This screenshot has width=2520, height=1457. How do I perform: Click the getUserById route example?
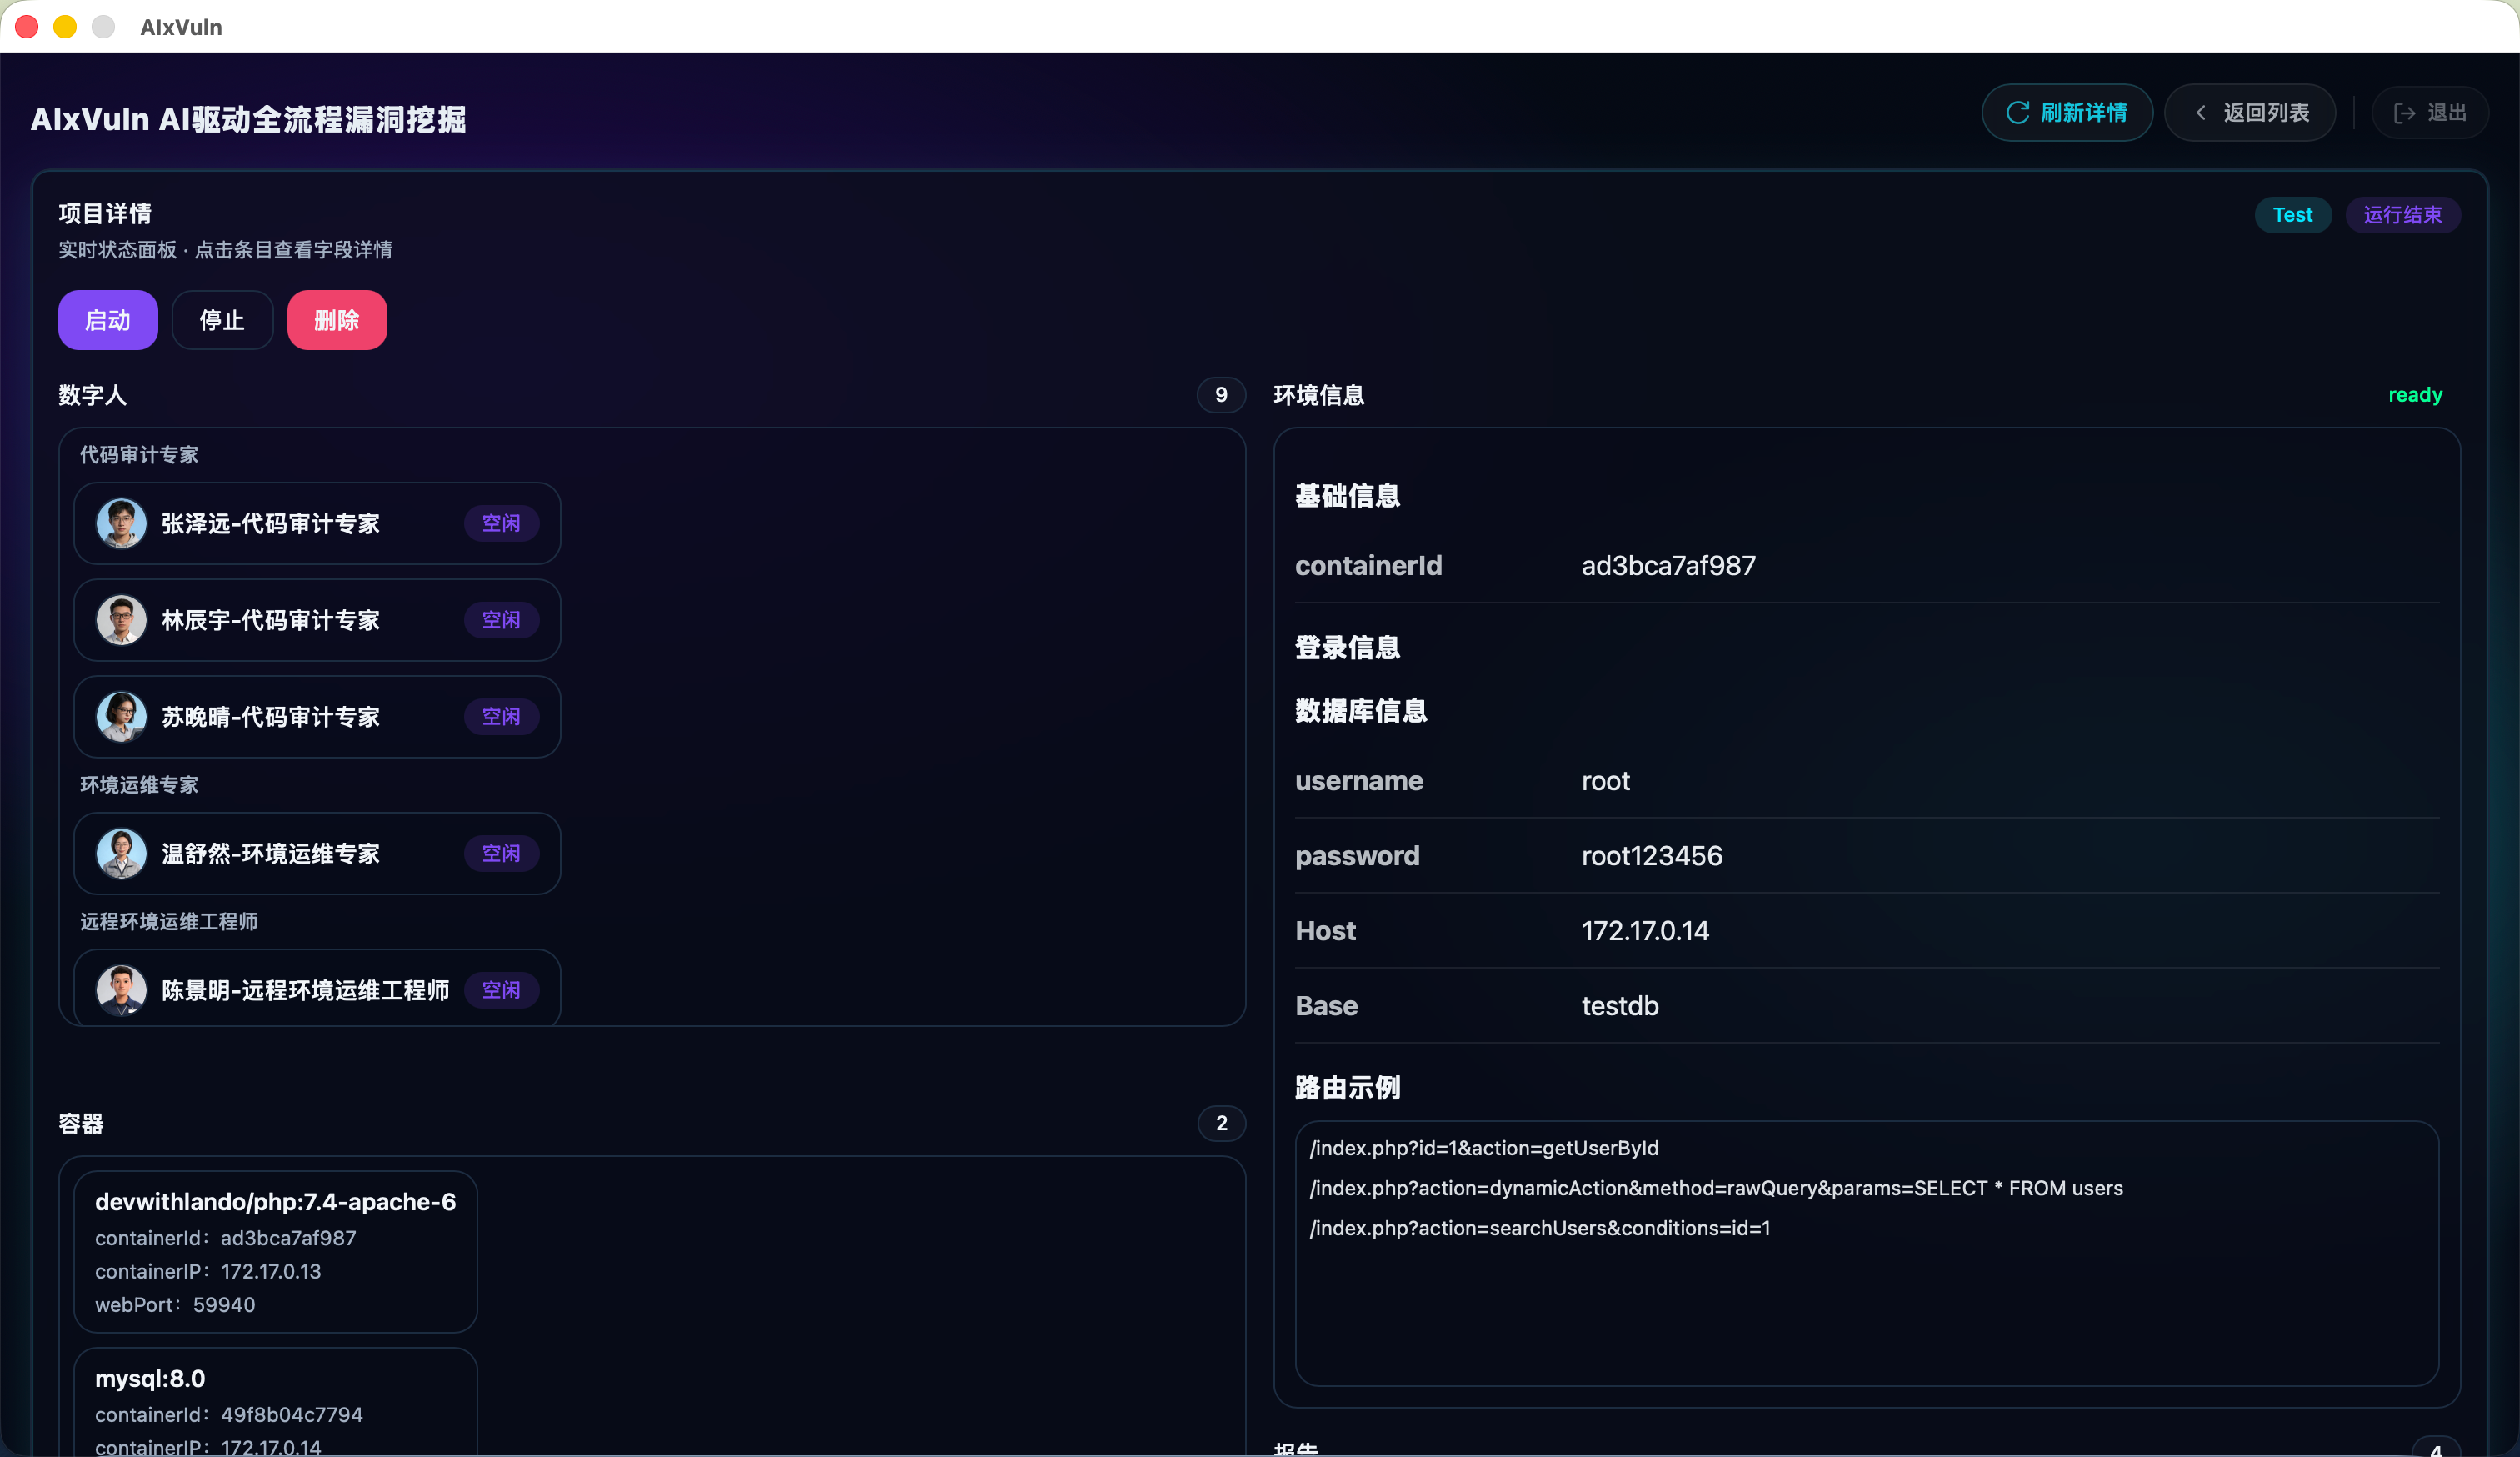coord(1484,1148)
